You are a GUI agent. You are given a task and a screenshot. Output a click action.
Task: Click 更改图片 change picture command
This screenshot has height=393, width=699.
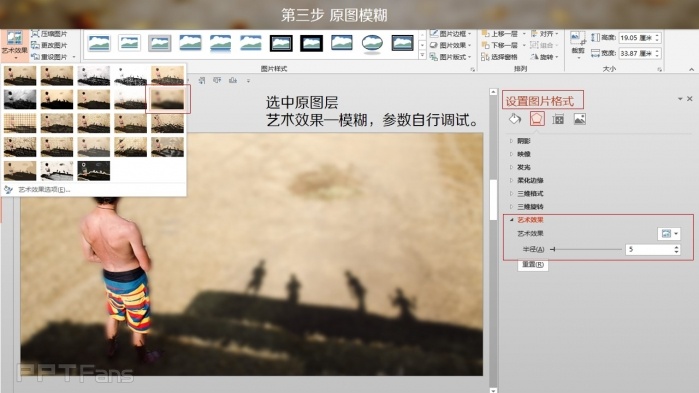[49, 45]
